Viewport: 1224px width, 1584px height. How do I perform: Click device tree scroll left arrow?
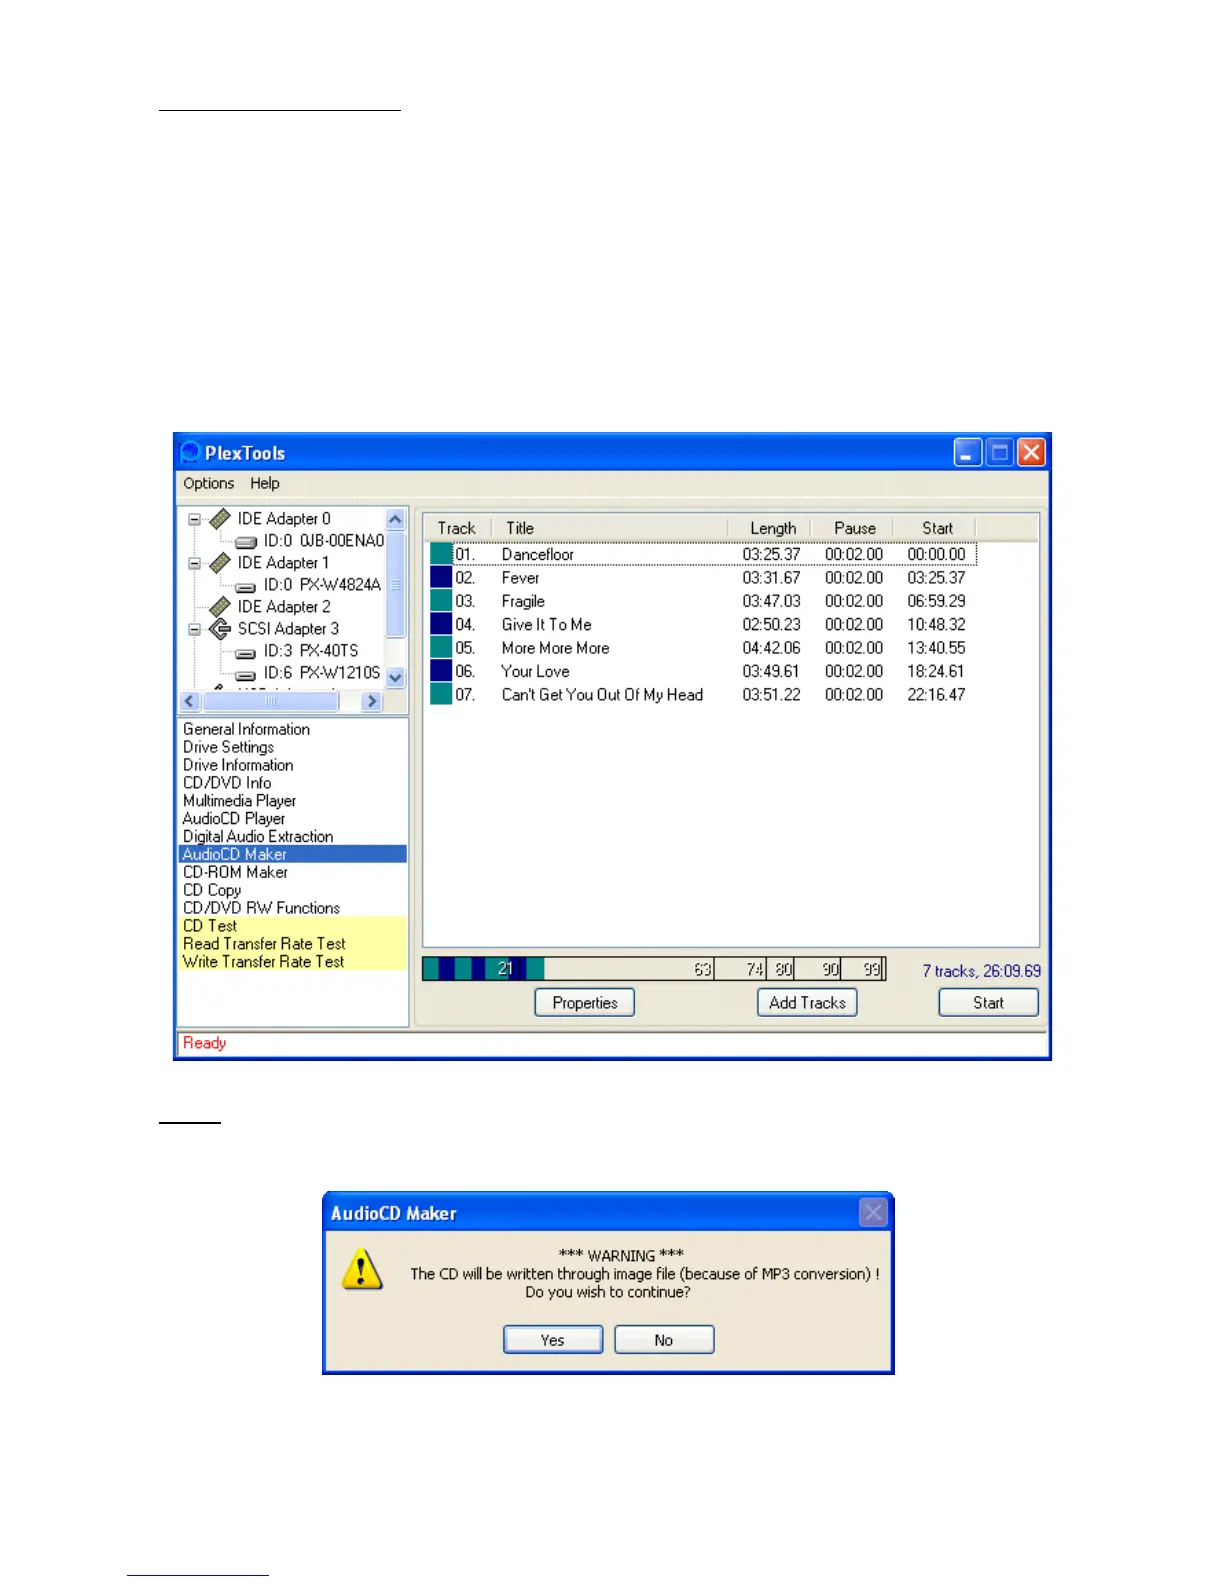(x=190, y=701)
